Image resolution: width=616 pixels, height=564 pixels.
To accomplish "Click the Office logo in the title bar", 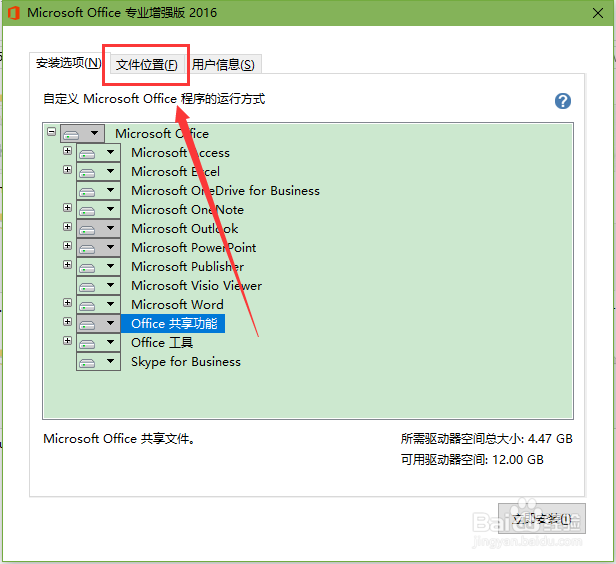I will click(14, 13).
